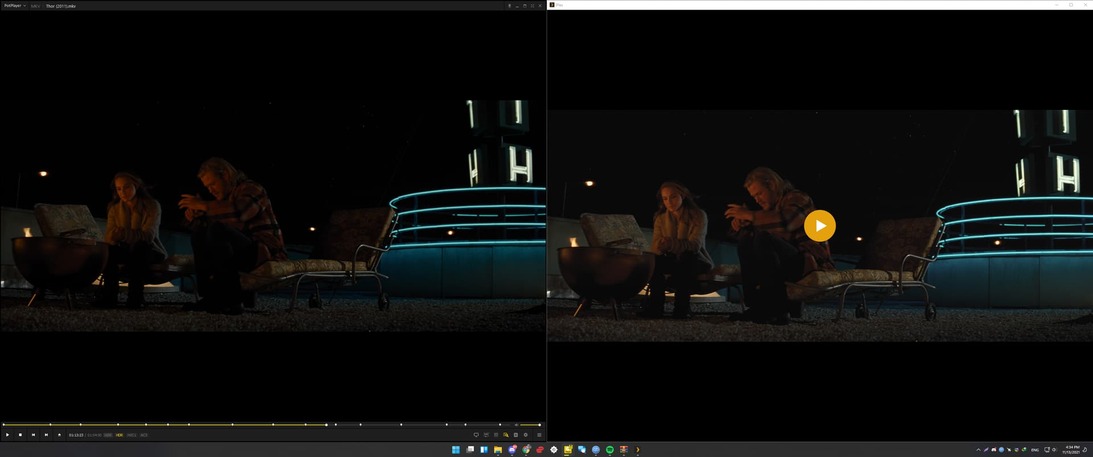Mute audio with PotPlayer speaker icon
1093x457 pixels.
coord(517,424)
